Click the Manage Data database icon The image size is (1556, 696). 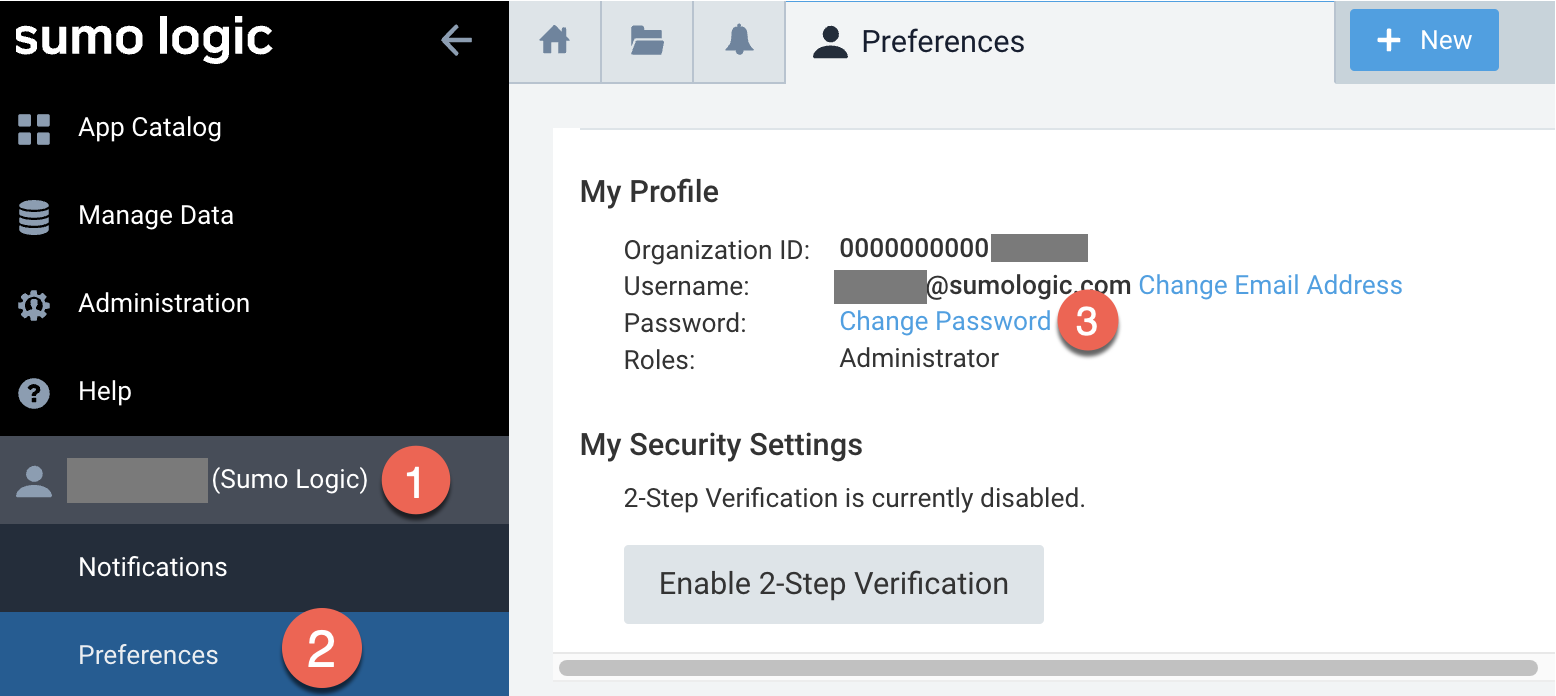click(x=34, y=217)
